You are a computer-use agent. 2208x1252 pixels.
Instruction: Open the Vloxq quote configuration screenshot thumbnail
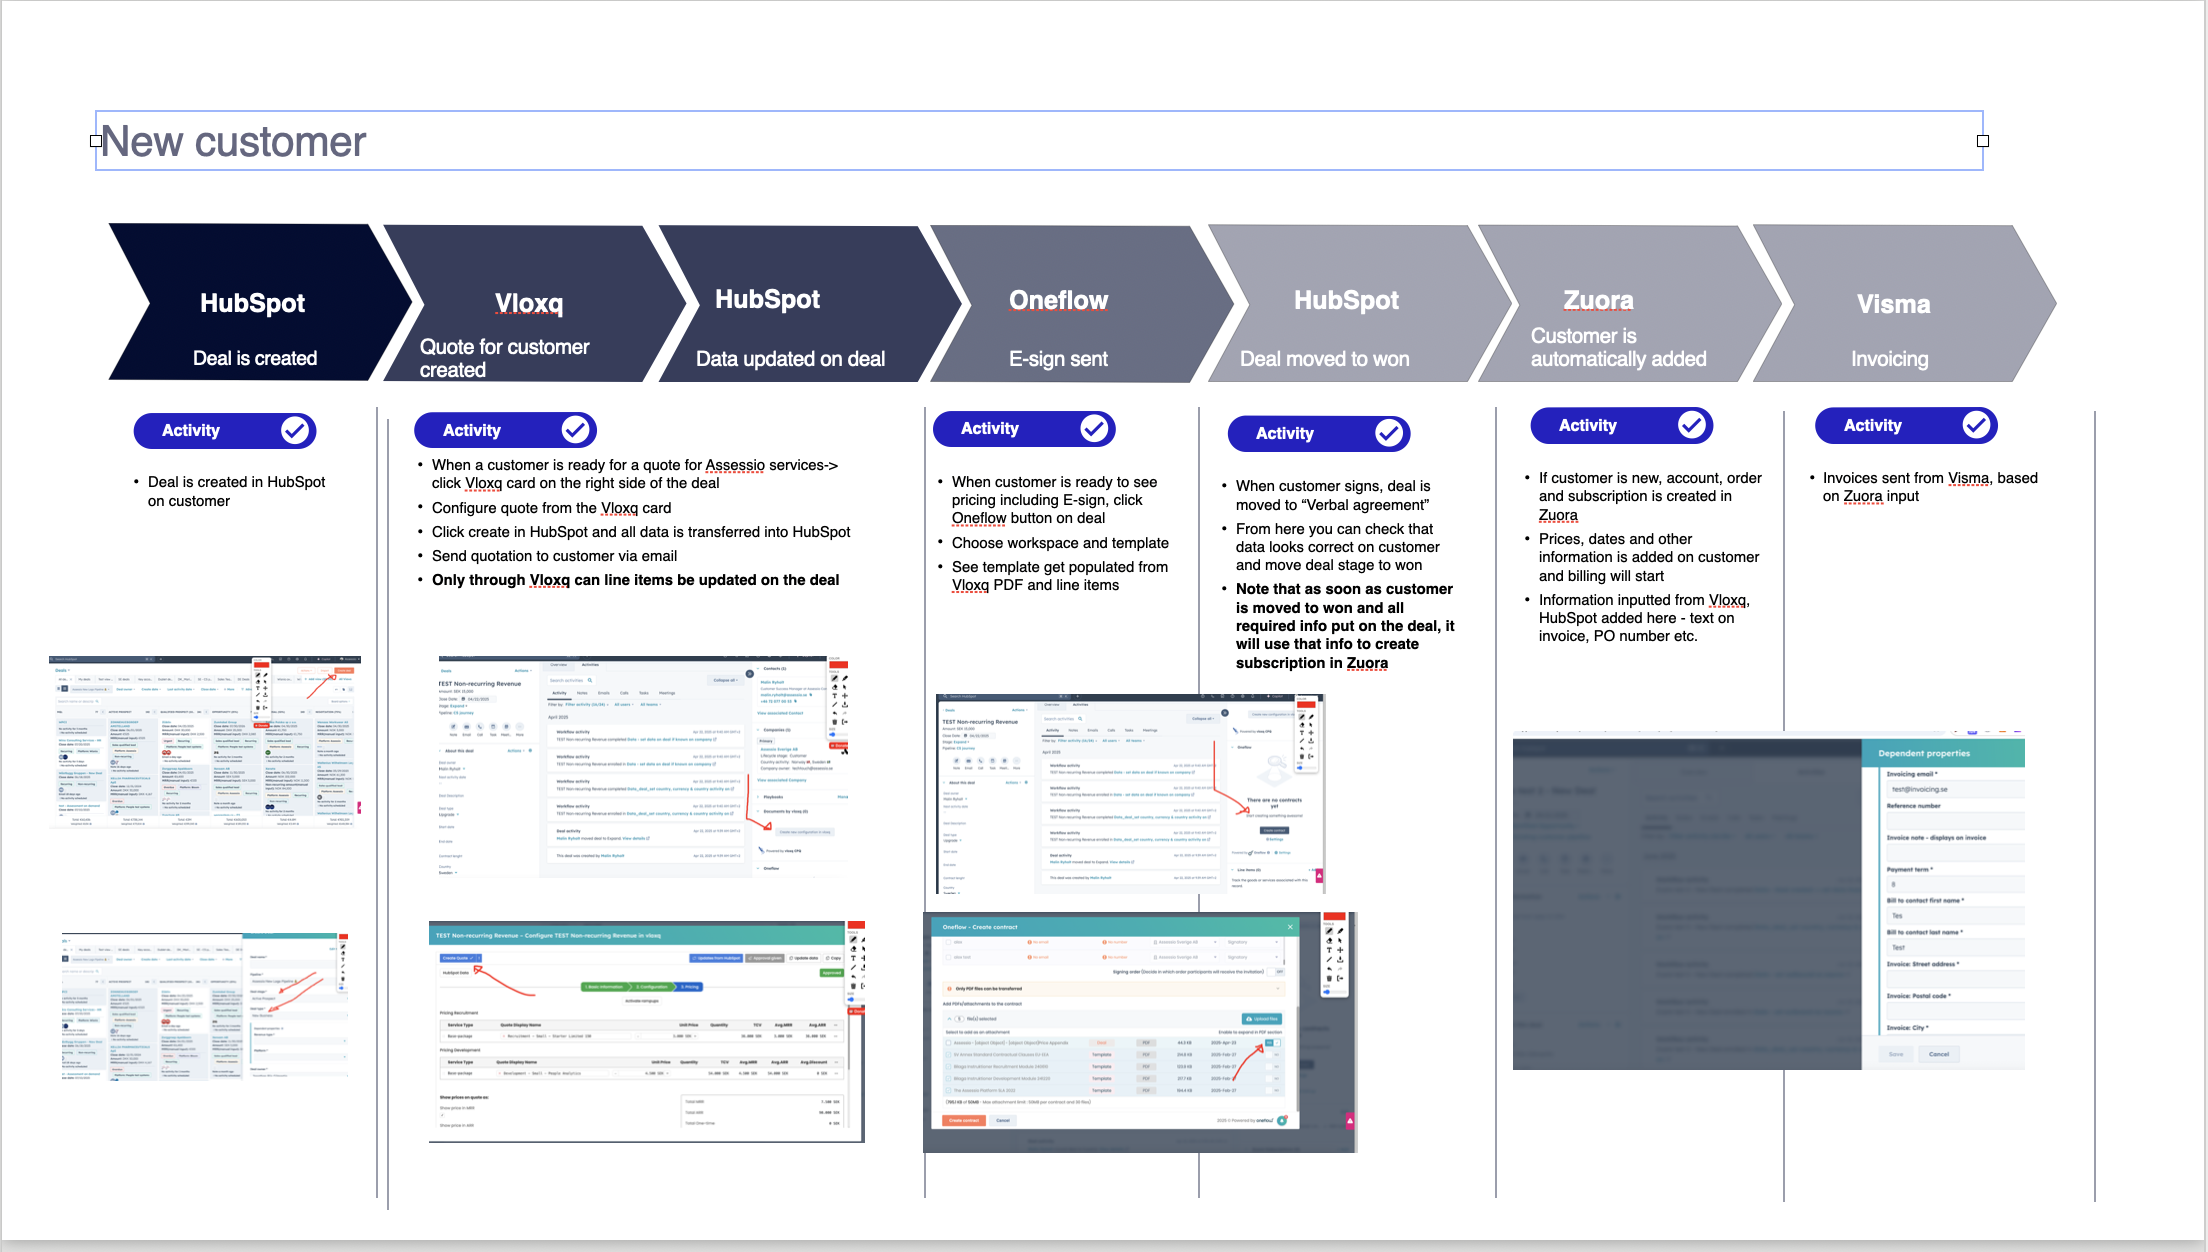[646, 1031]
